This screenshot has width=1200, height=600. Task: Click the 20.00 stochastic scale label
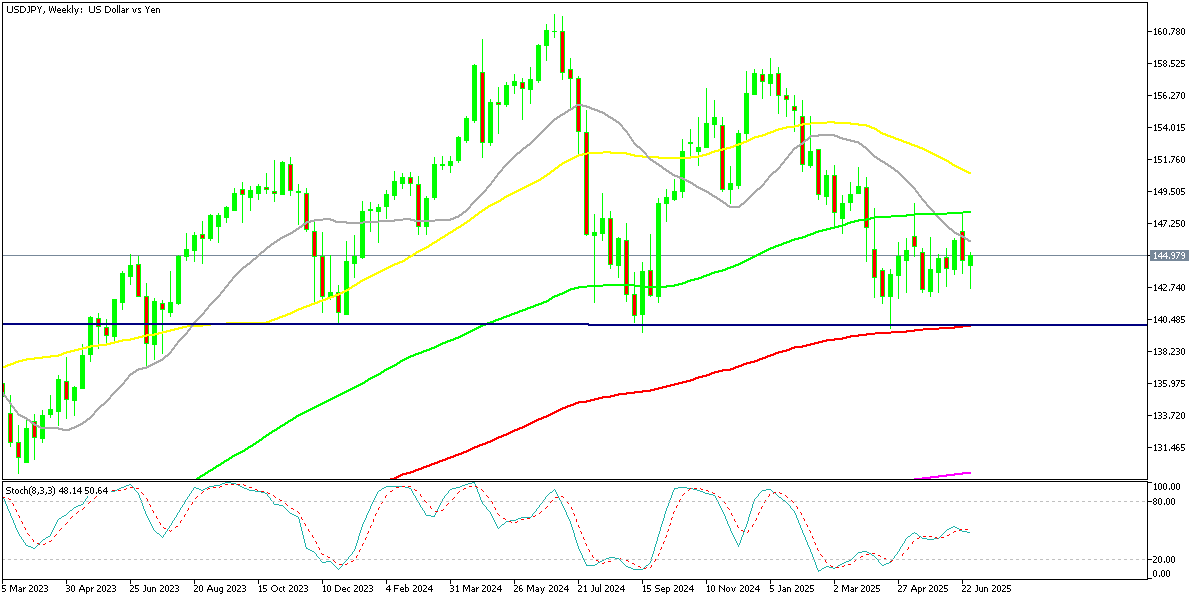point(1165,560)
